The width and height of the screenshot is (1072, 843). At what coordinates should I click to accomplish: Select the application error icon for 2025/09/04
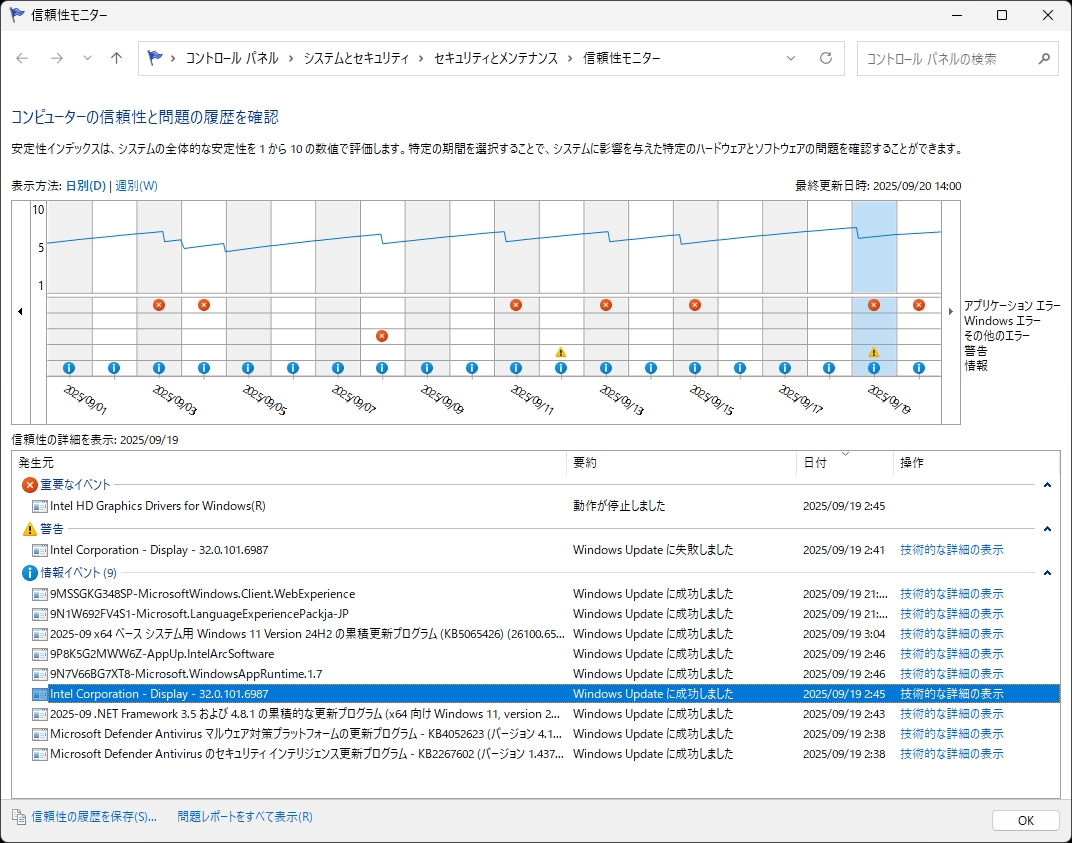(x=204, y=305)
